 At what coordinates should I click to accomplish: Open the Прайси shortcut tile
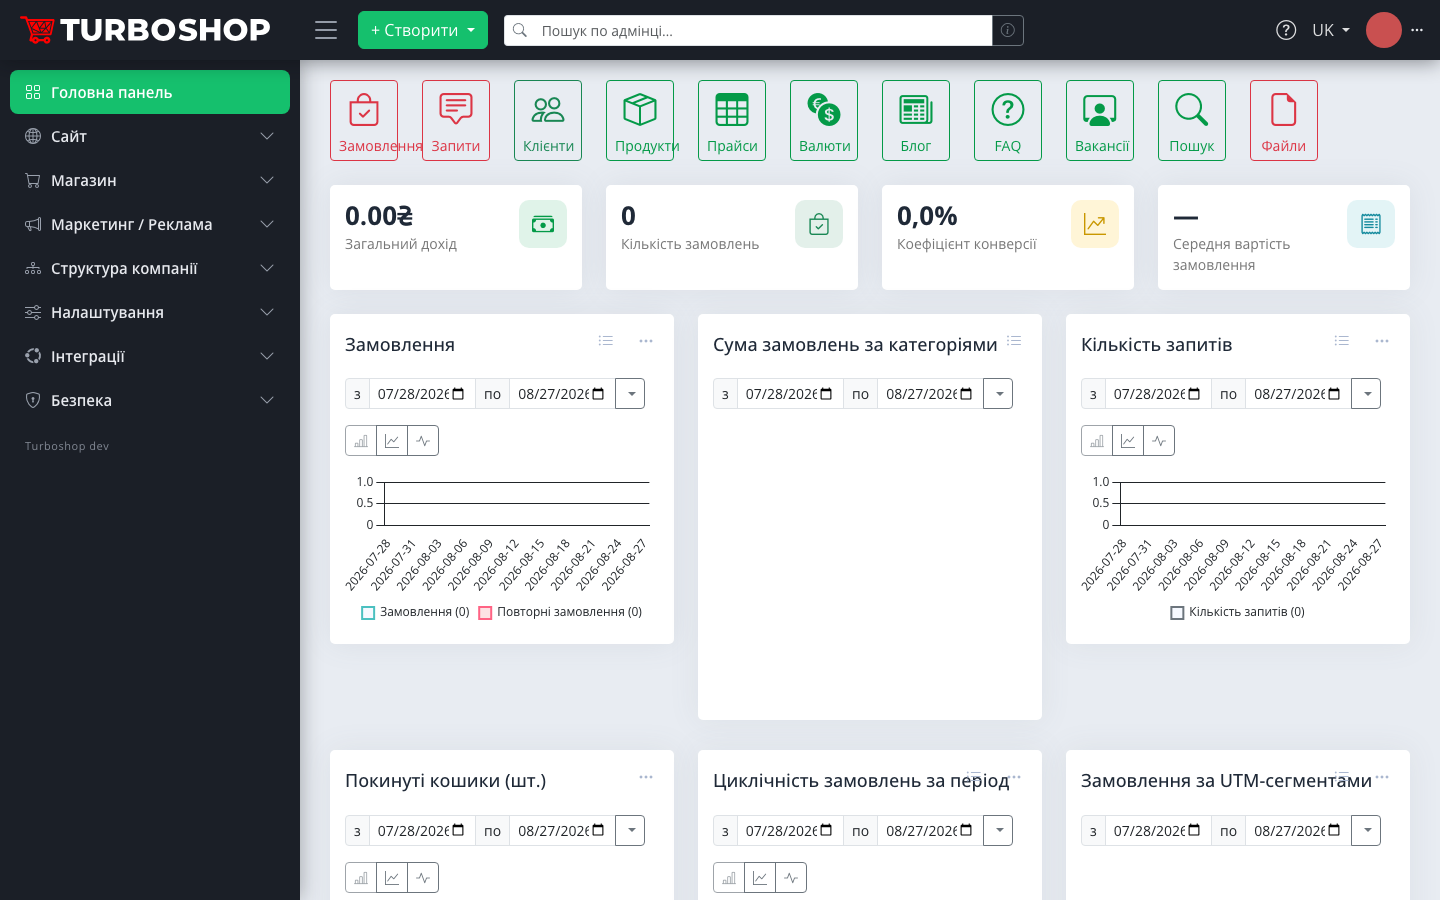(x=732, y=120)
